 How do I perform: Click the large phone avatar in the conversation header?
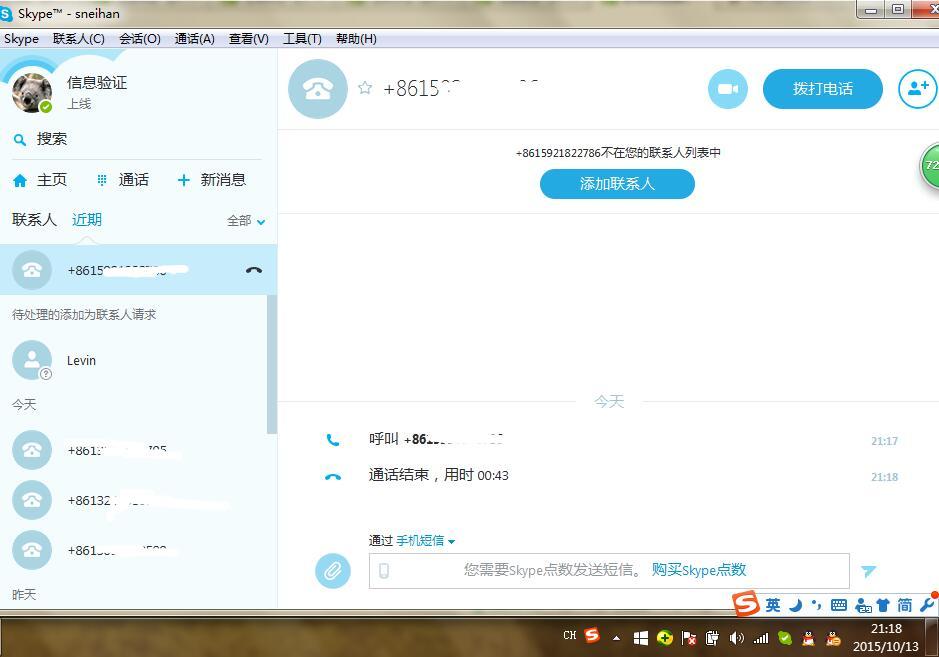pos(318,89)
